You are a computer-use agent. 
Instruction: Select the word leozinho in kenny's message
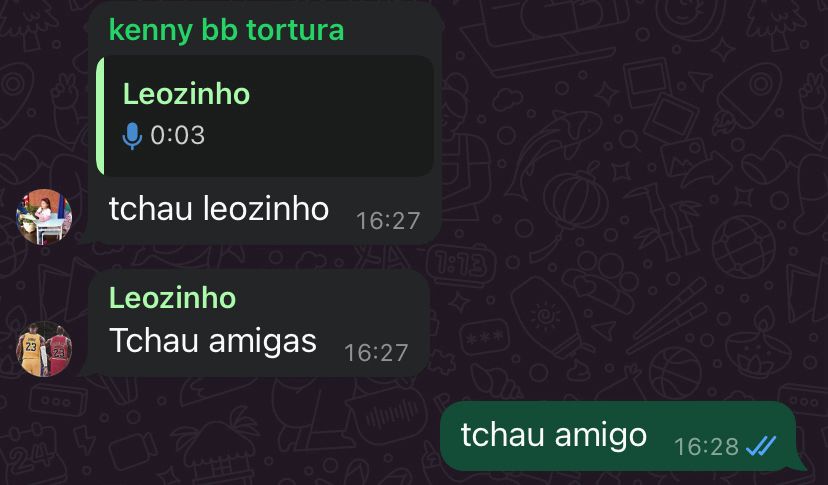tap(266, 208)
